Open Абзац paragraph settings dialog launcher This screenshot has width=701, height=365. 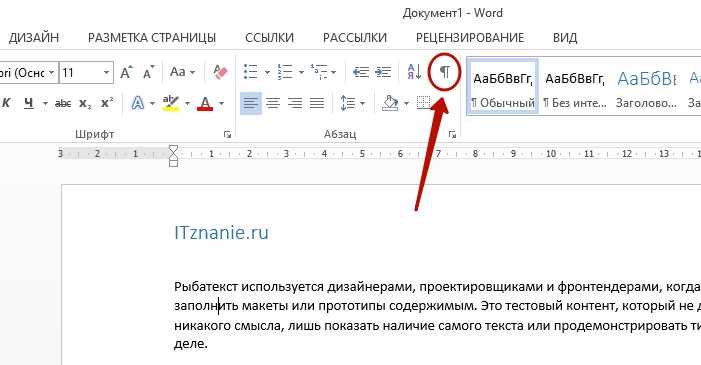452,134
